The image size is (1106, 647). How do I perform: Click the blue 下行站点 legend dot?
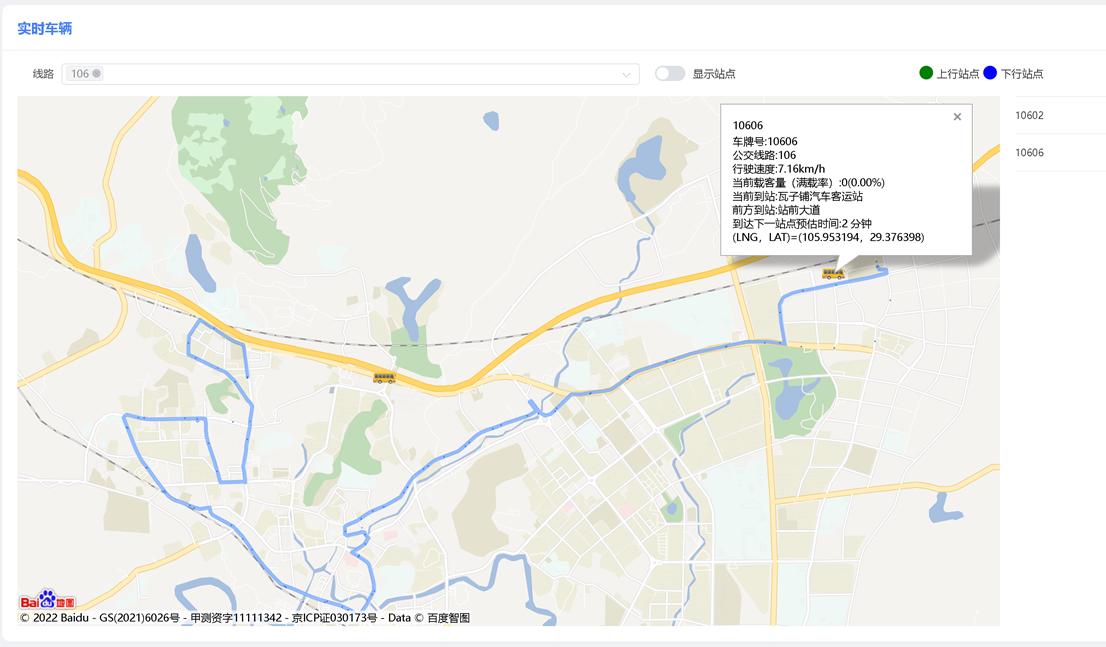point(990,72)
